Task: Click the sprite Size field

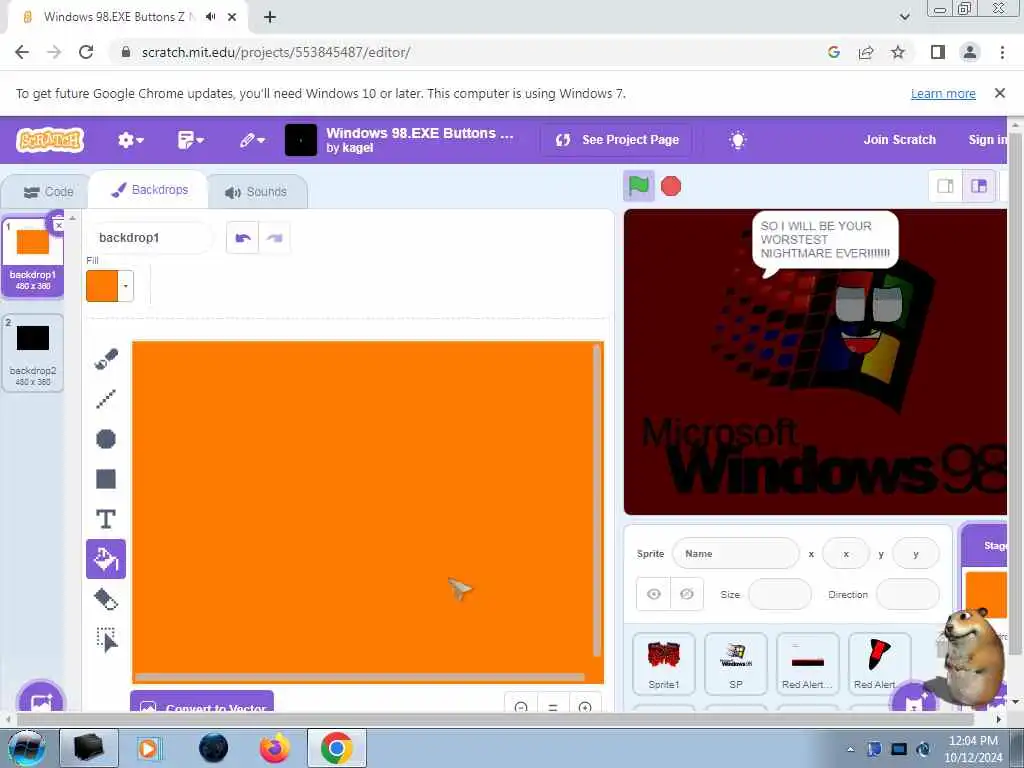Action: tap(779, 594)
